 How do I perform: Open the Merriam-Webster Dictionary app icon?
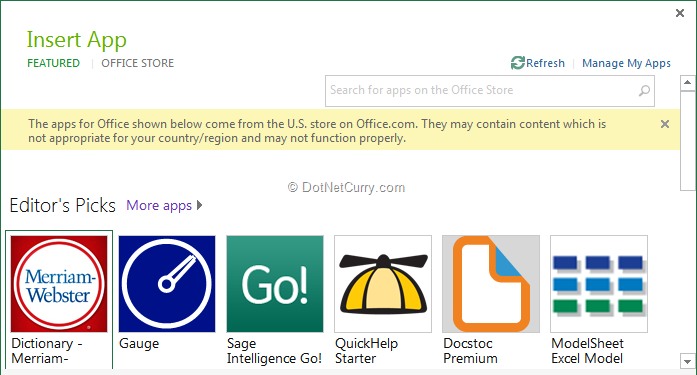click(x=59, y=283)
